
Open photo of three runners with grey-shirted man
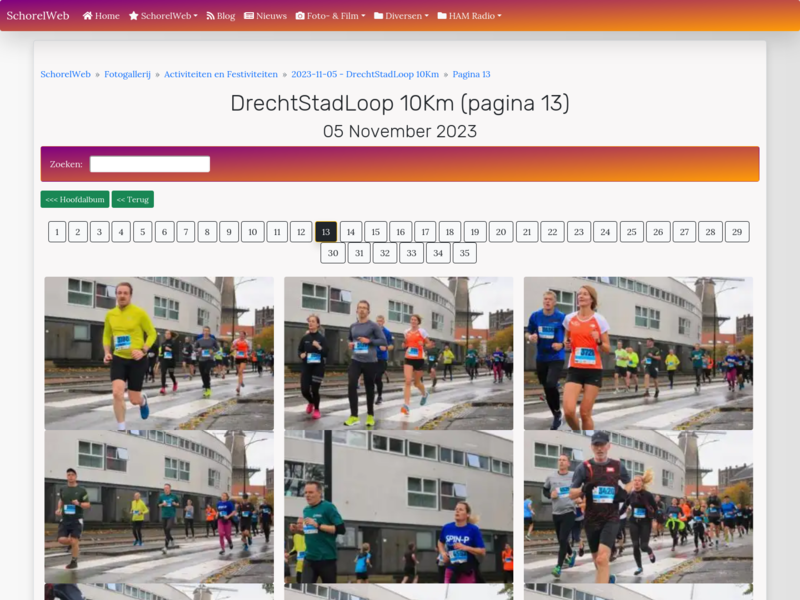pyautogui.click(x=398, y=353)
